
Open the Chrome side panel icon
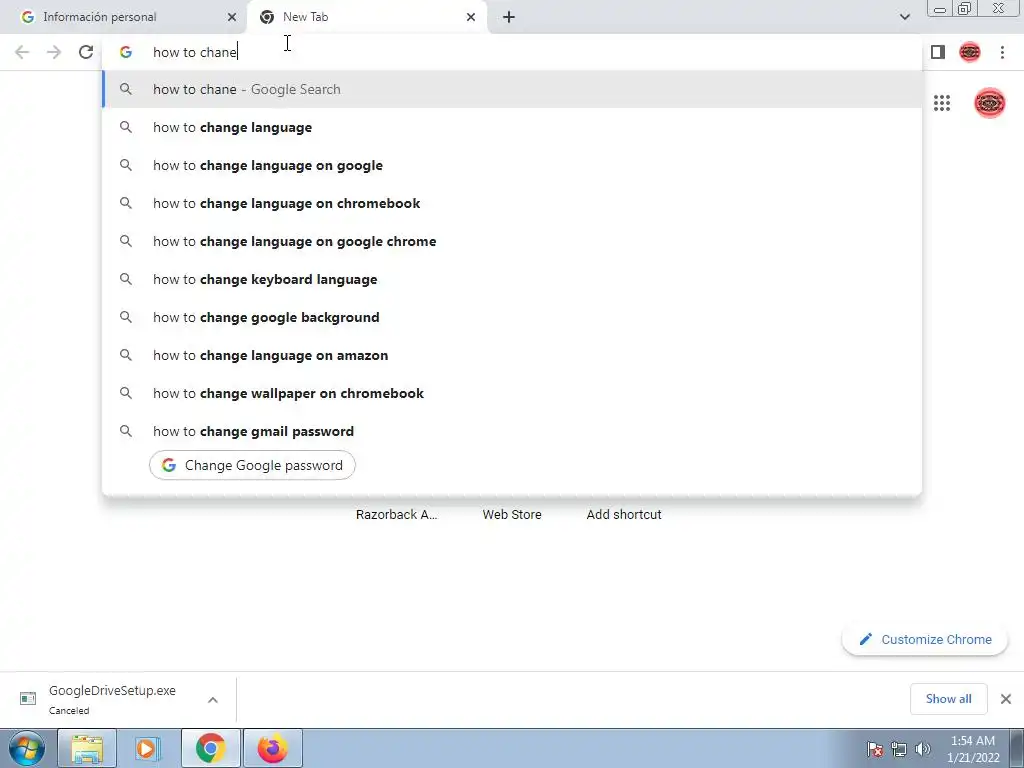(938, 52)
